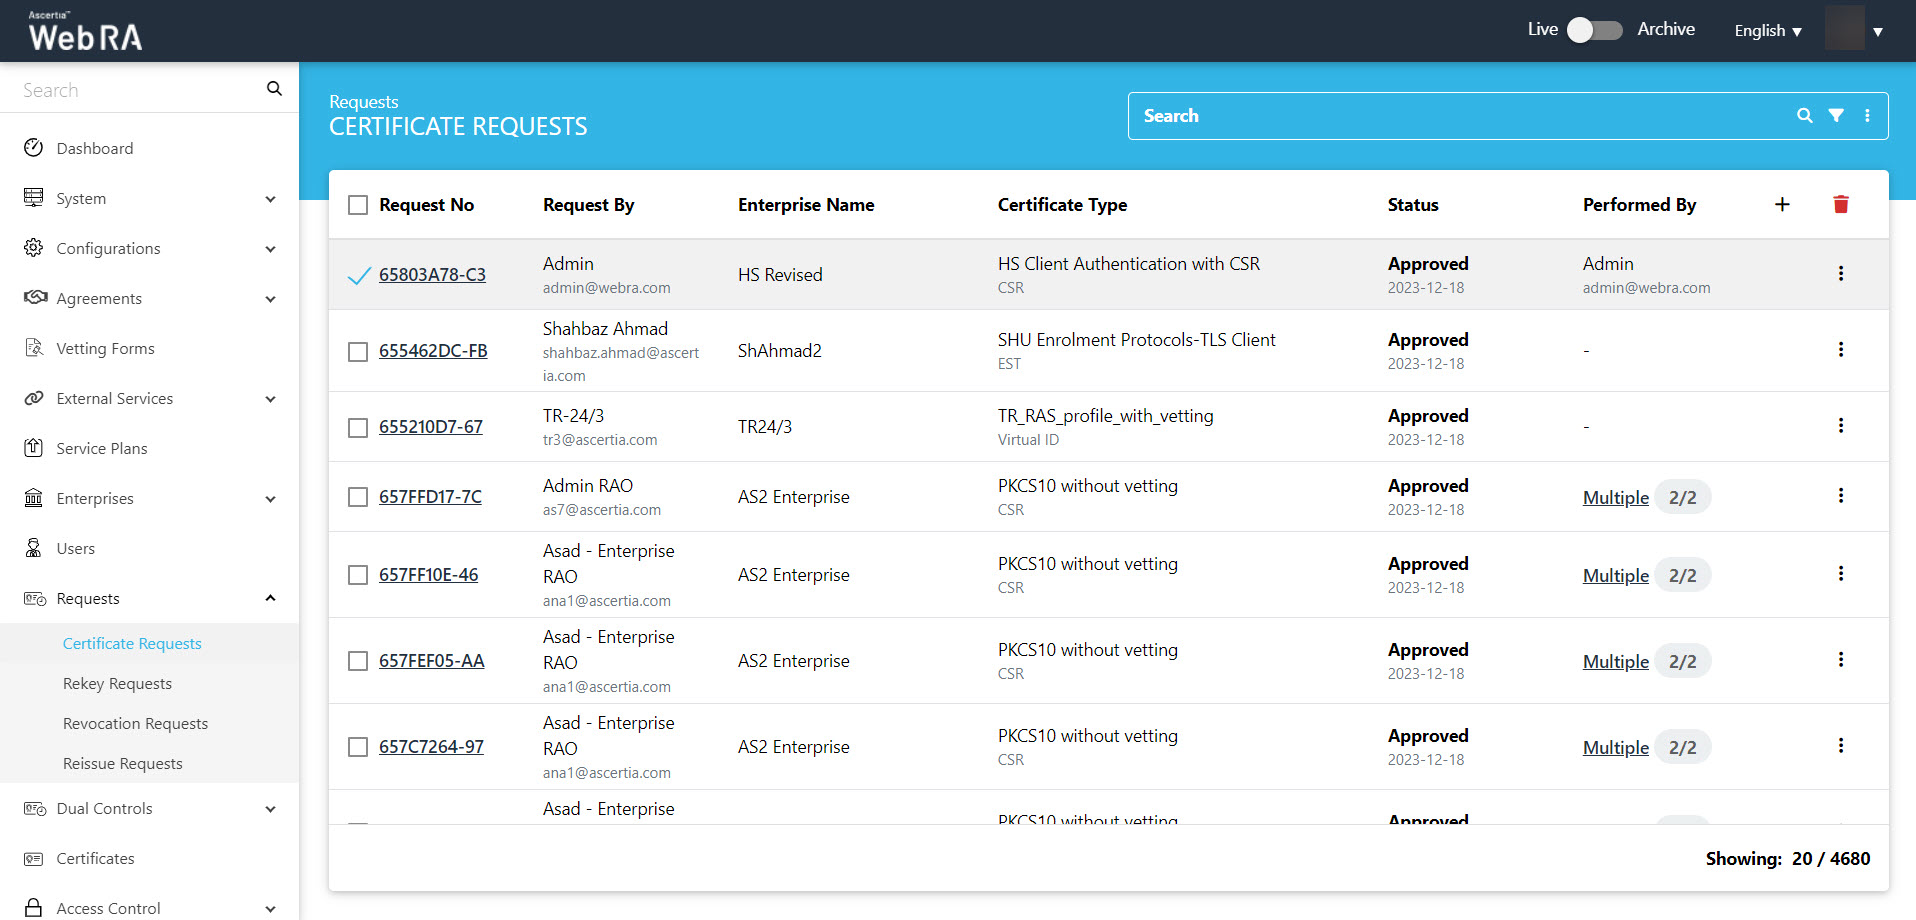Tick the checkbox for request 655210D7-67

(358, 428)
